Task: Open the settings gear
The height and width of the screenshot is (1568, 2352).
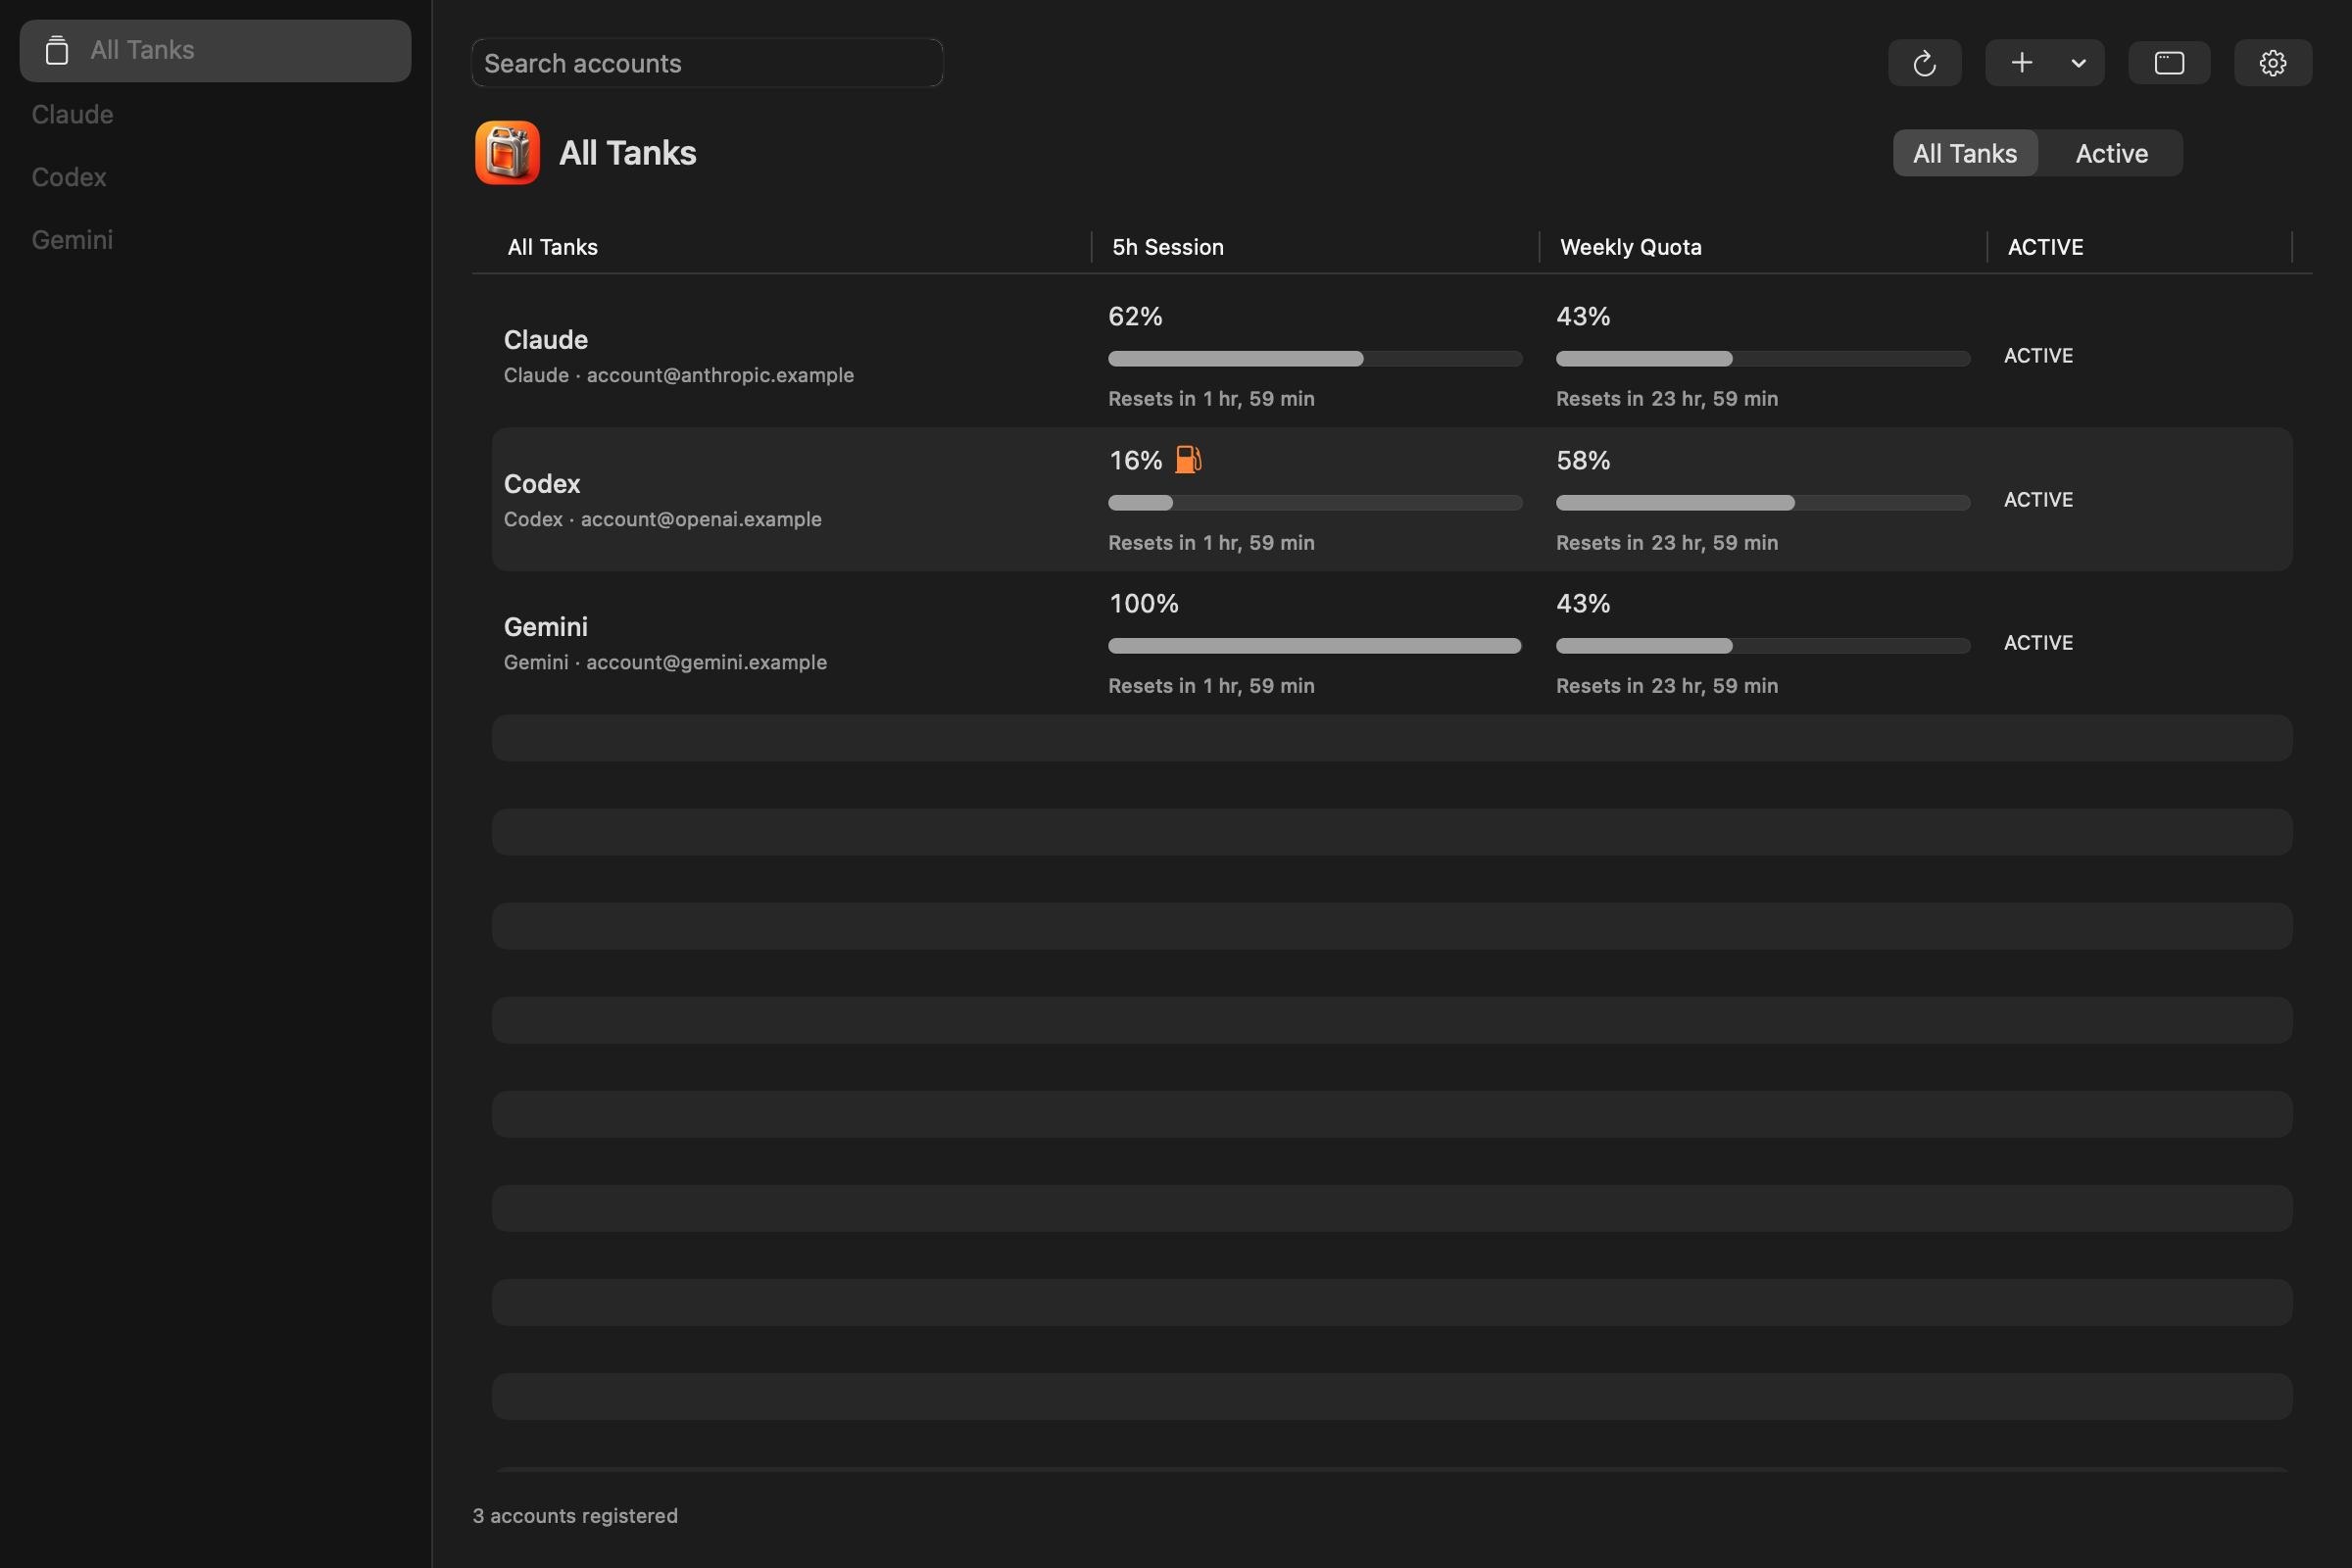Action: (2272, 63)
